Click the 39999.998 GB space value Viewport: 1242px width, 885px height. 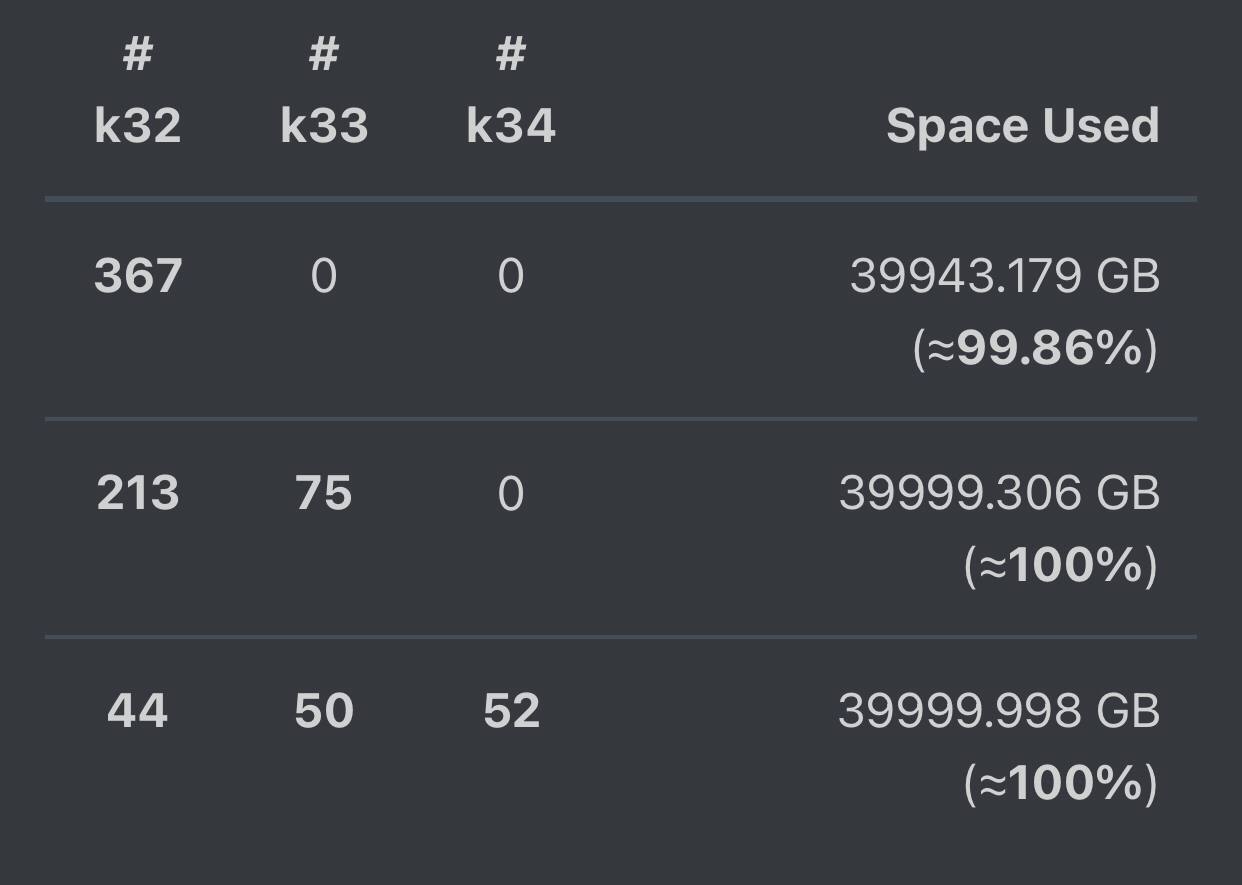[999, 711]
